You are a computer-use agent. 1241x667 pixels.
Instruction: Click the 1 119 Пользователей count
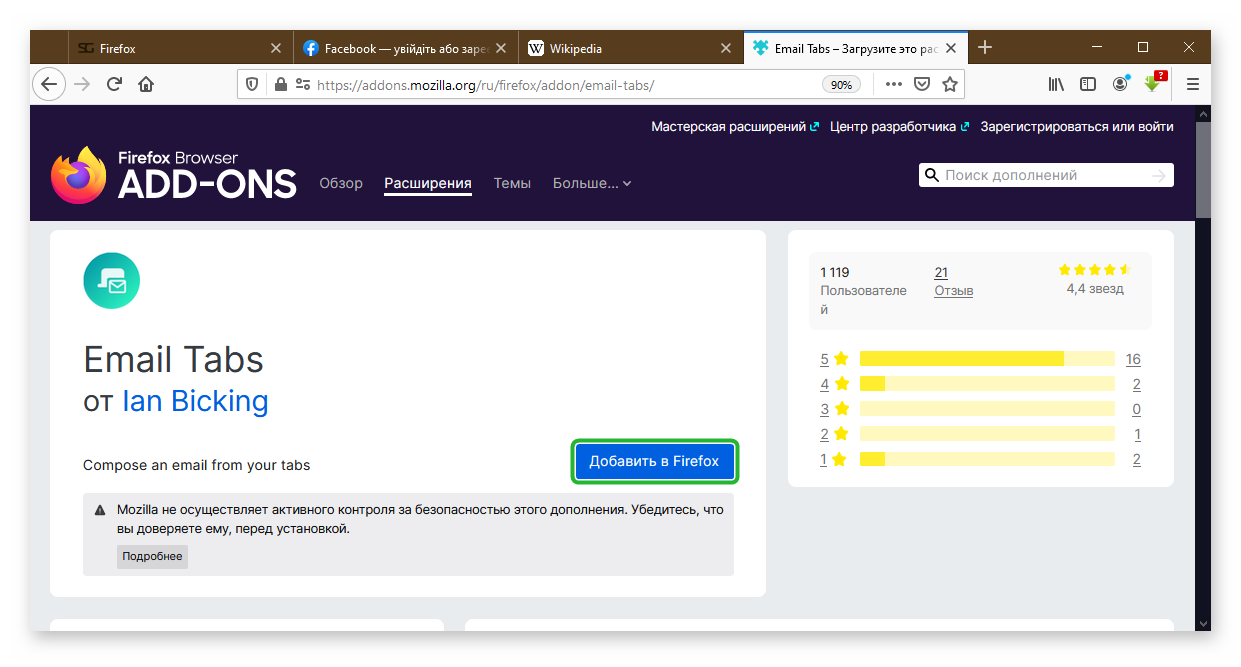[863, 290]
